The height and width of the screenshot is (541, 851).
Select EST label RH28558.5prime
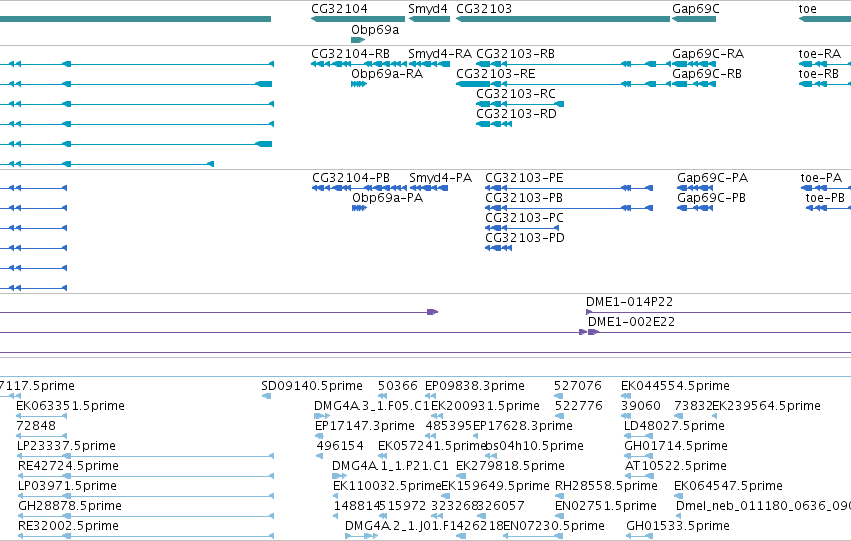[606, 486]
